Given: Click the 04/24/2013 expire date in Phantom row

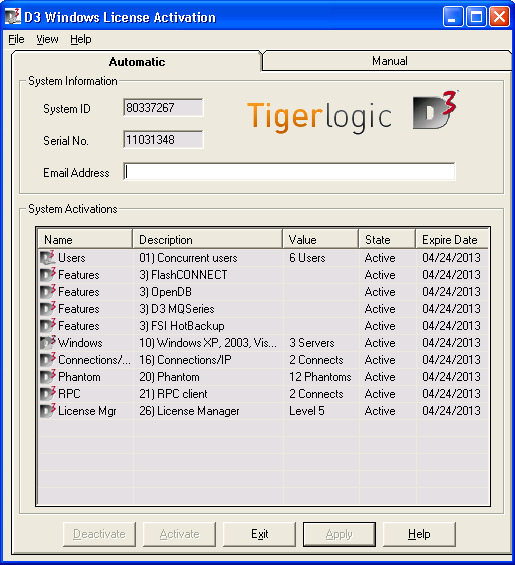Looking at the screenshot, I should (x=453, y=377).
